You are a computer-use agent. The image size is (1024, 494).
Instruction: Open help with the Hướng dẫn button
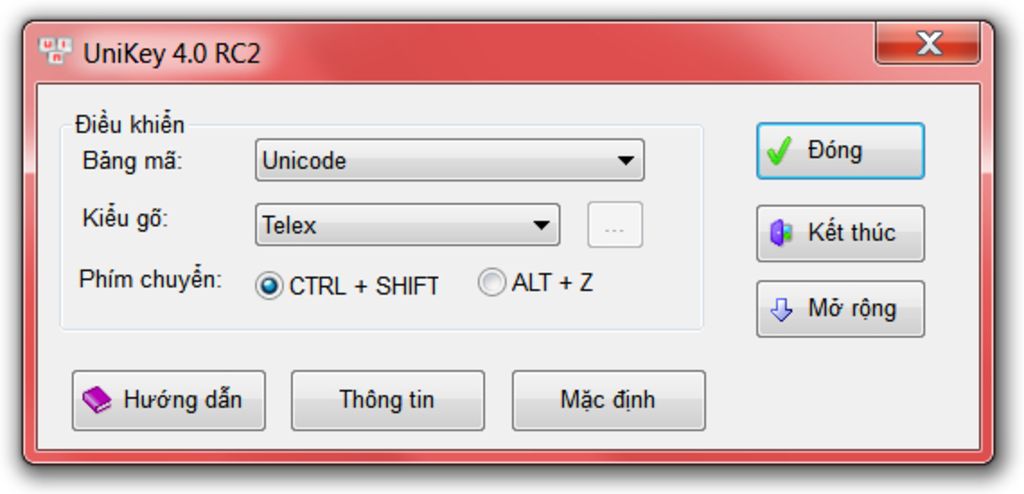click(169, 400)
